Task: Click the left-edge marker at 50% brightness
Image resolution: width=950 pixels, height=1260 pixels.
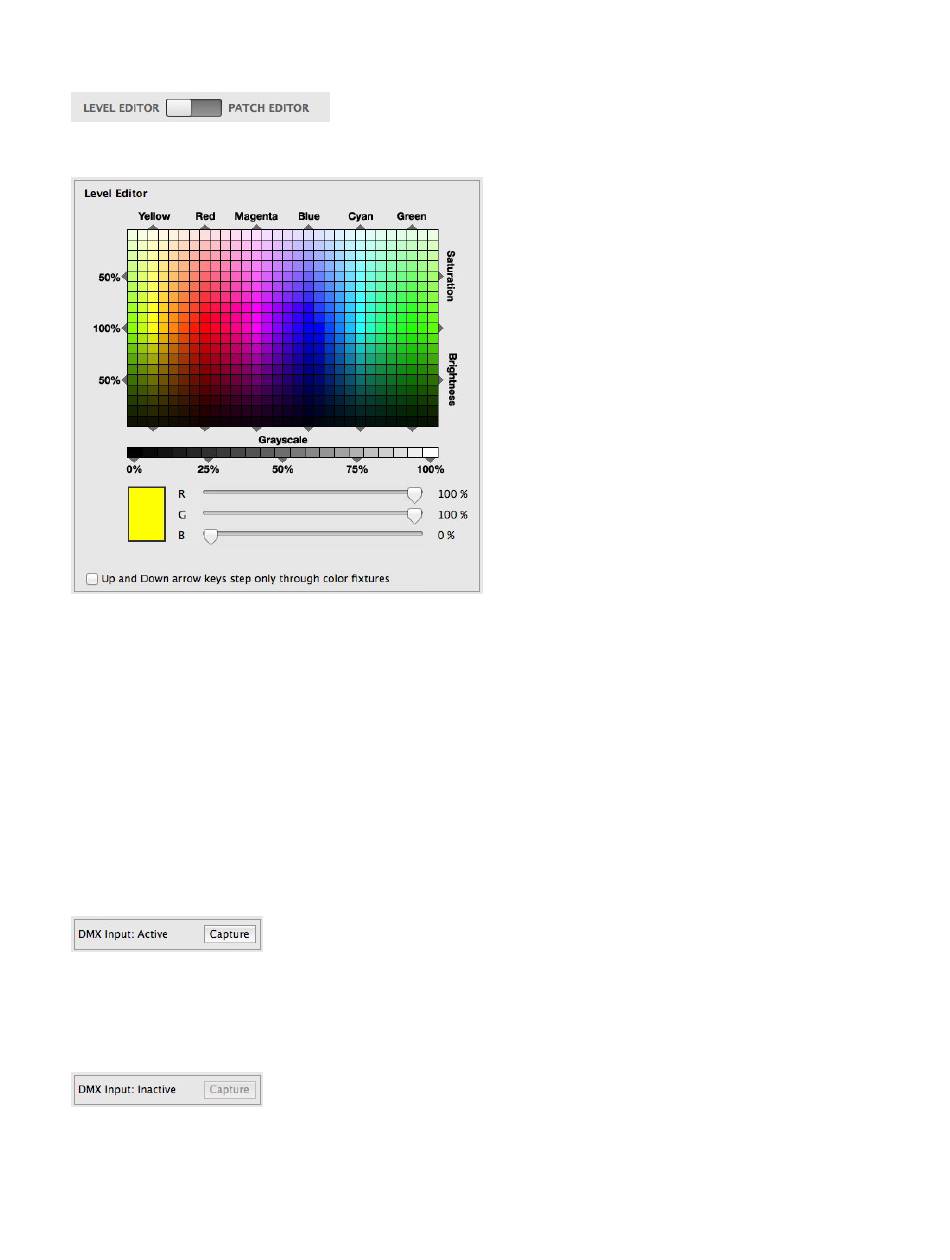Action: click(x=124, y=380)
